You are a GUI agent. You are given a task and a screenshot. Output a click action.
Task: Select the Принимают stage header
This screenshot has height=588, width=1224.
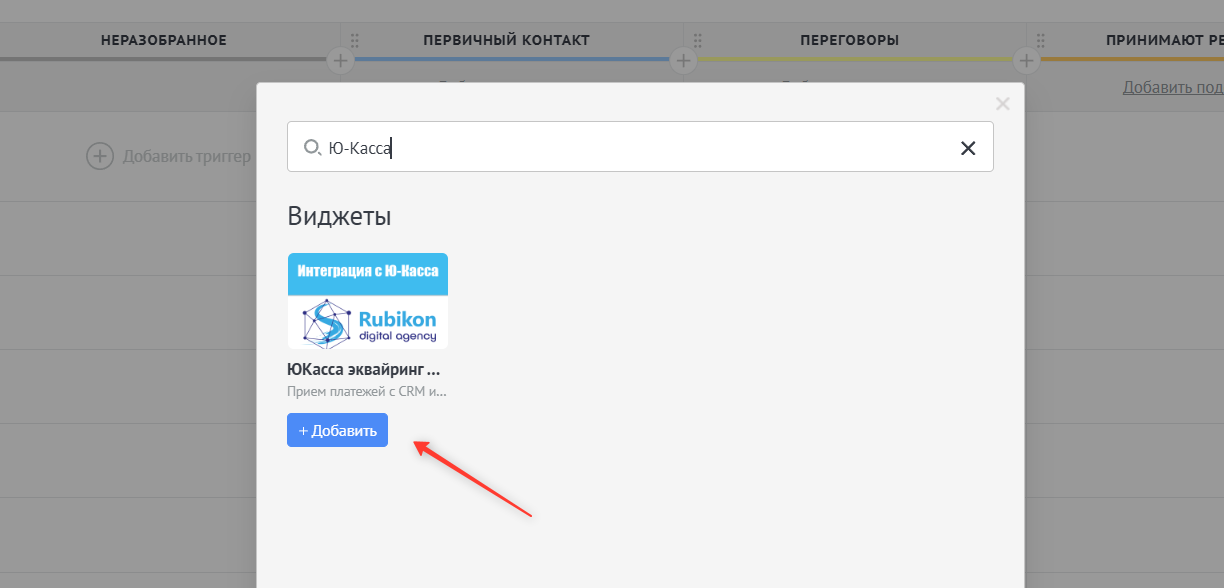[x=1164, y=41]
